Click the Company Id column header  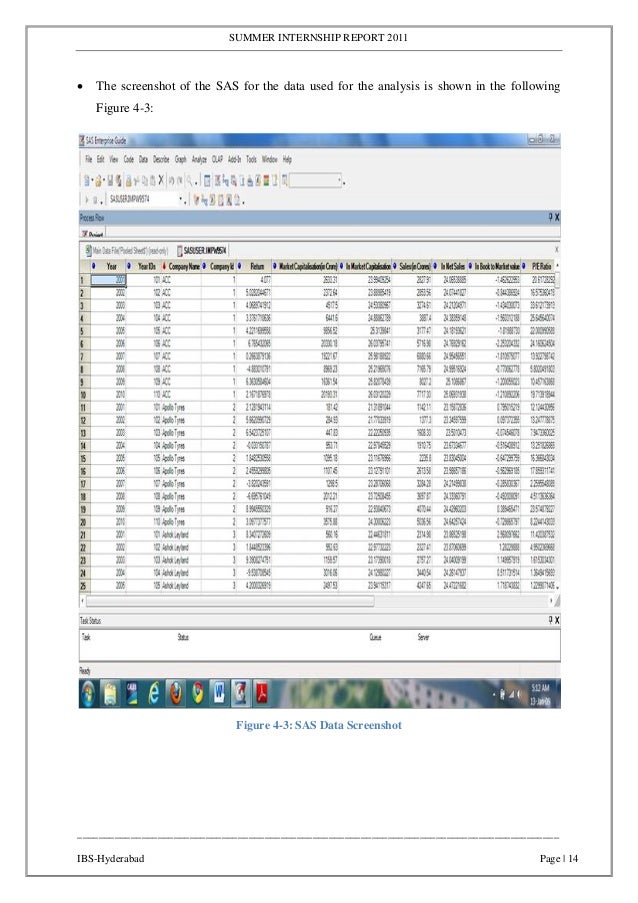tap(219, 266)
